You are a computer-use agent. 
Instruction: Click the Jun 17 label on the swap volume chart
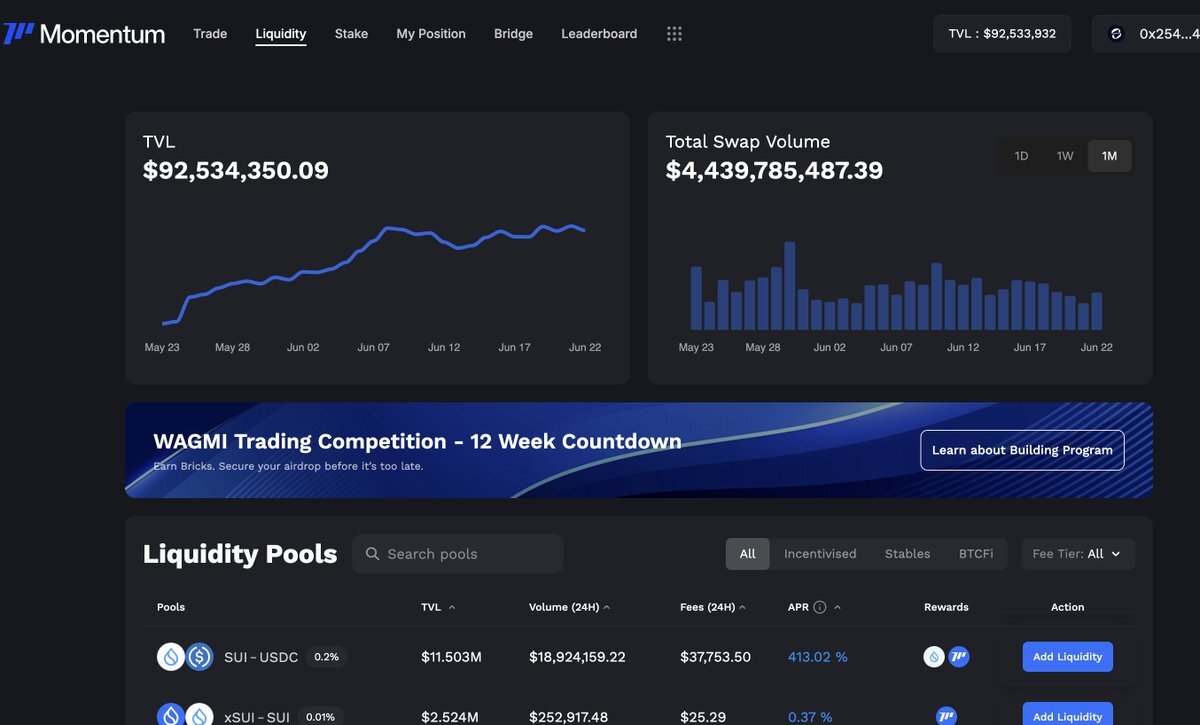coord(1030,348)
